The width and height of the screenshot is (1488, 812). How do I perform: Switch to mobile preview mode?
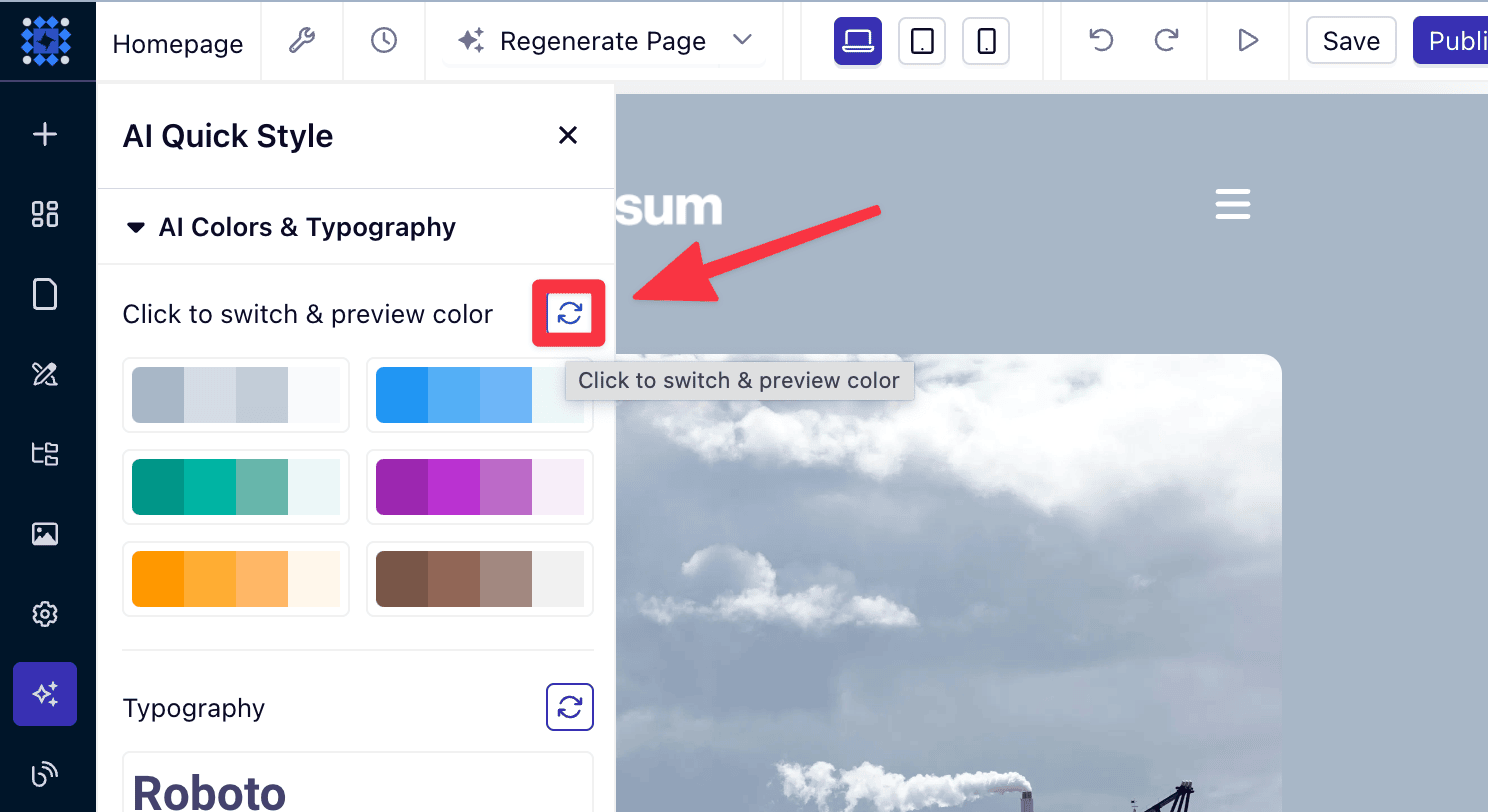(x=986, y=41)
